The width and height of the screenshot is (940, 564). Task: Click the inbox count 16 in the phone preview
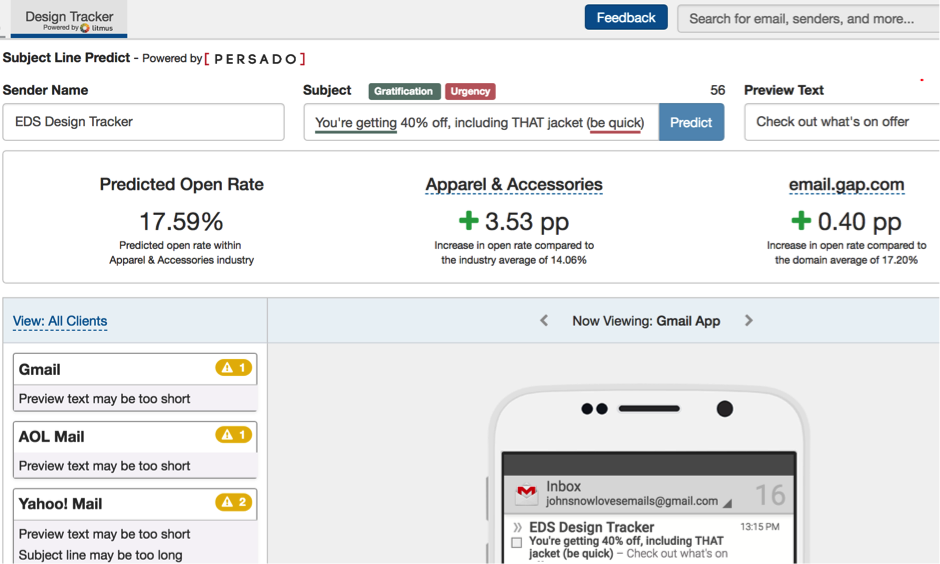[x=770, y=495]
